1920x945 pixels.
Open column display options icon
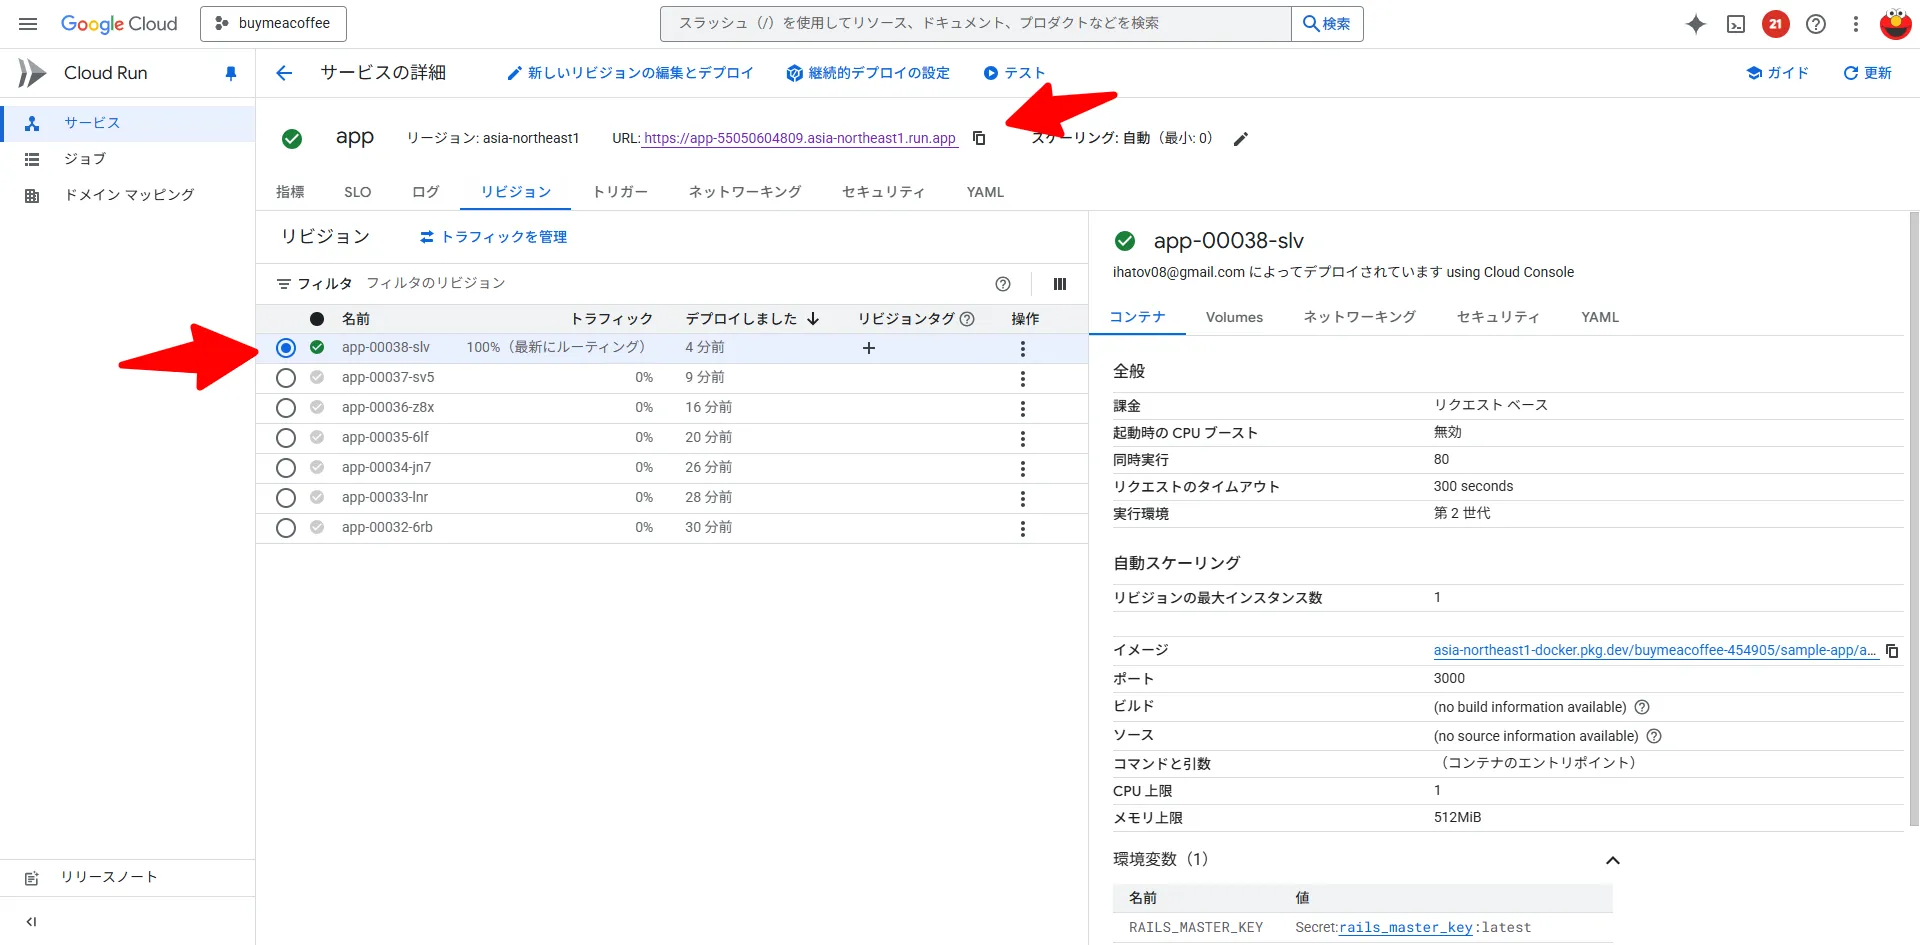point(1059,284)
